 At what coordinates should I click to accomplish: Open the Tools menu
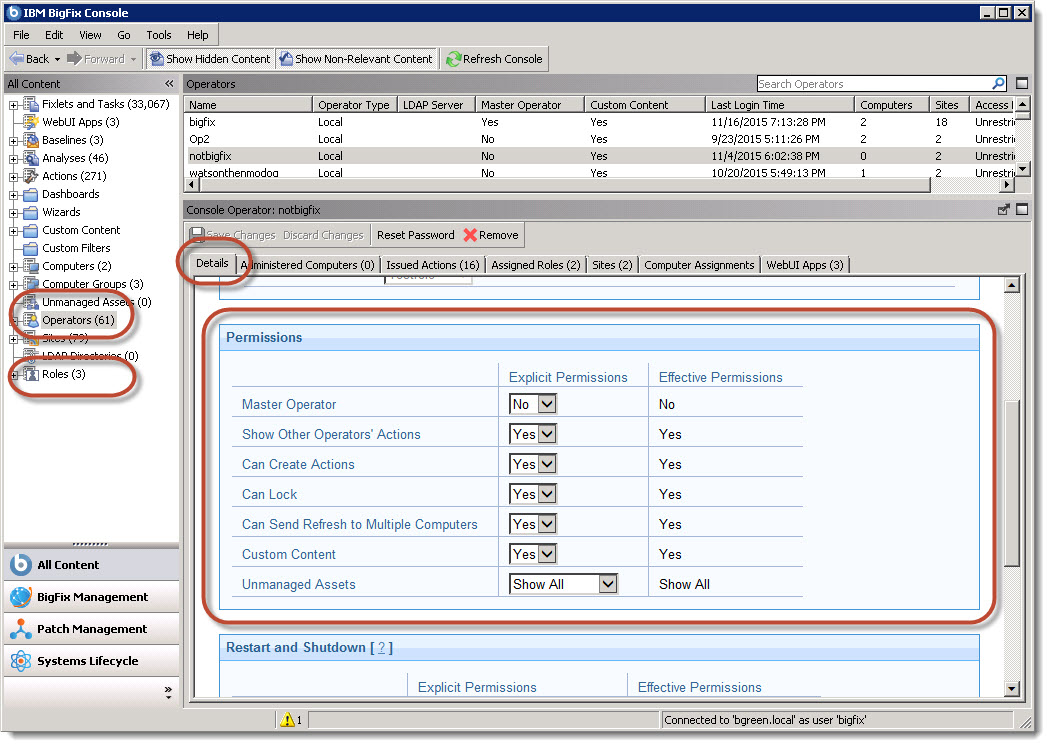coord(158,34)
